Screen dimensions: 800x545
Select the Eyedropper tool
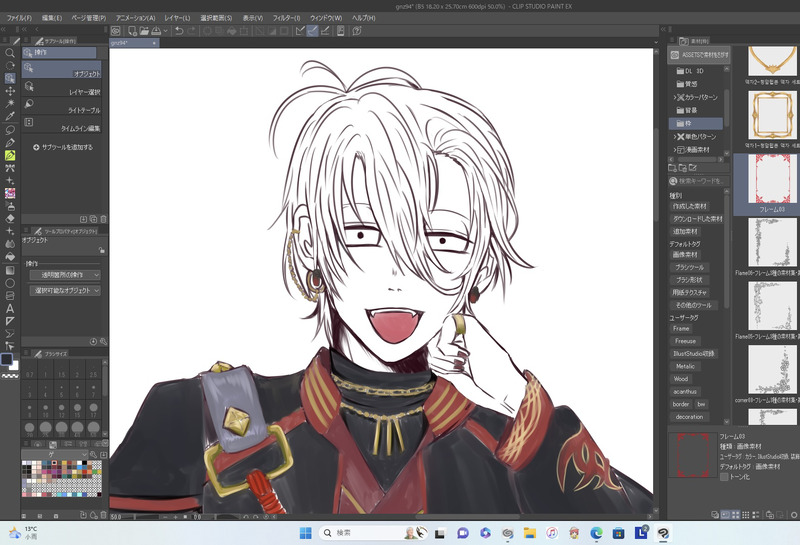click(x=10, y=116)
